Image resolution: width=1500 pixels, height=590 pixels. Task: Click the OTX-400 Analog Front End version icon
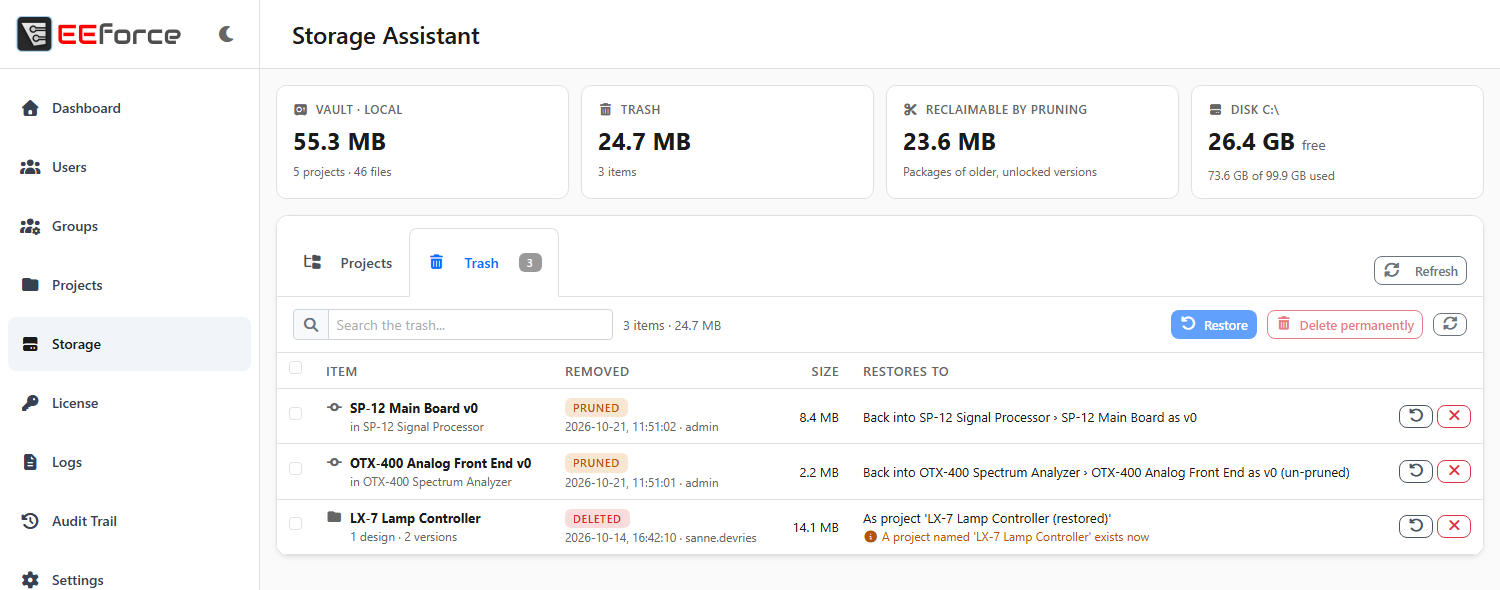[x=334, y=463]
